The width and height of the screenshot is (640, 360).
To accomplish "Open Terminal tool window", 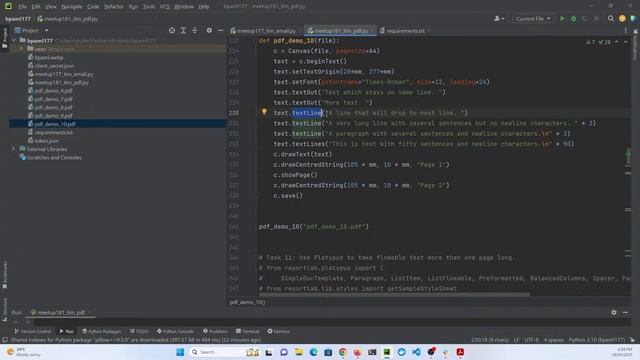I will pyautogui.click(x=247, y=331).
